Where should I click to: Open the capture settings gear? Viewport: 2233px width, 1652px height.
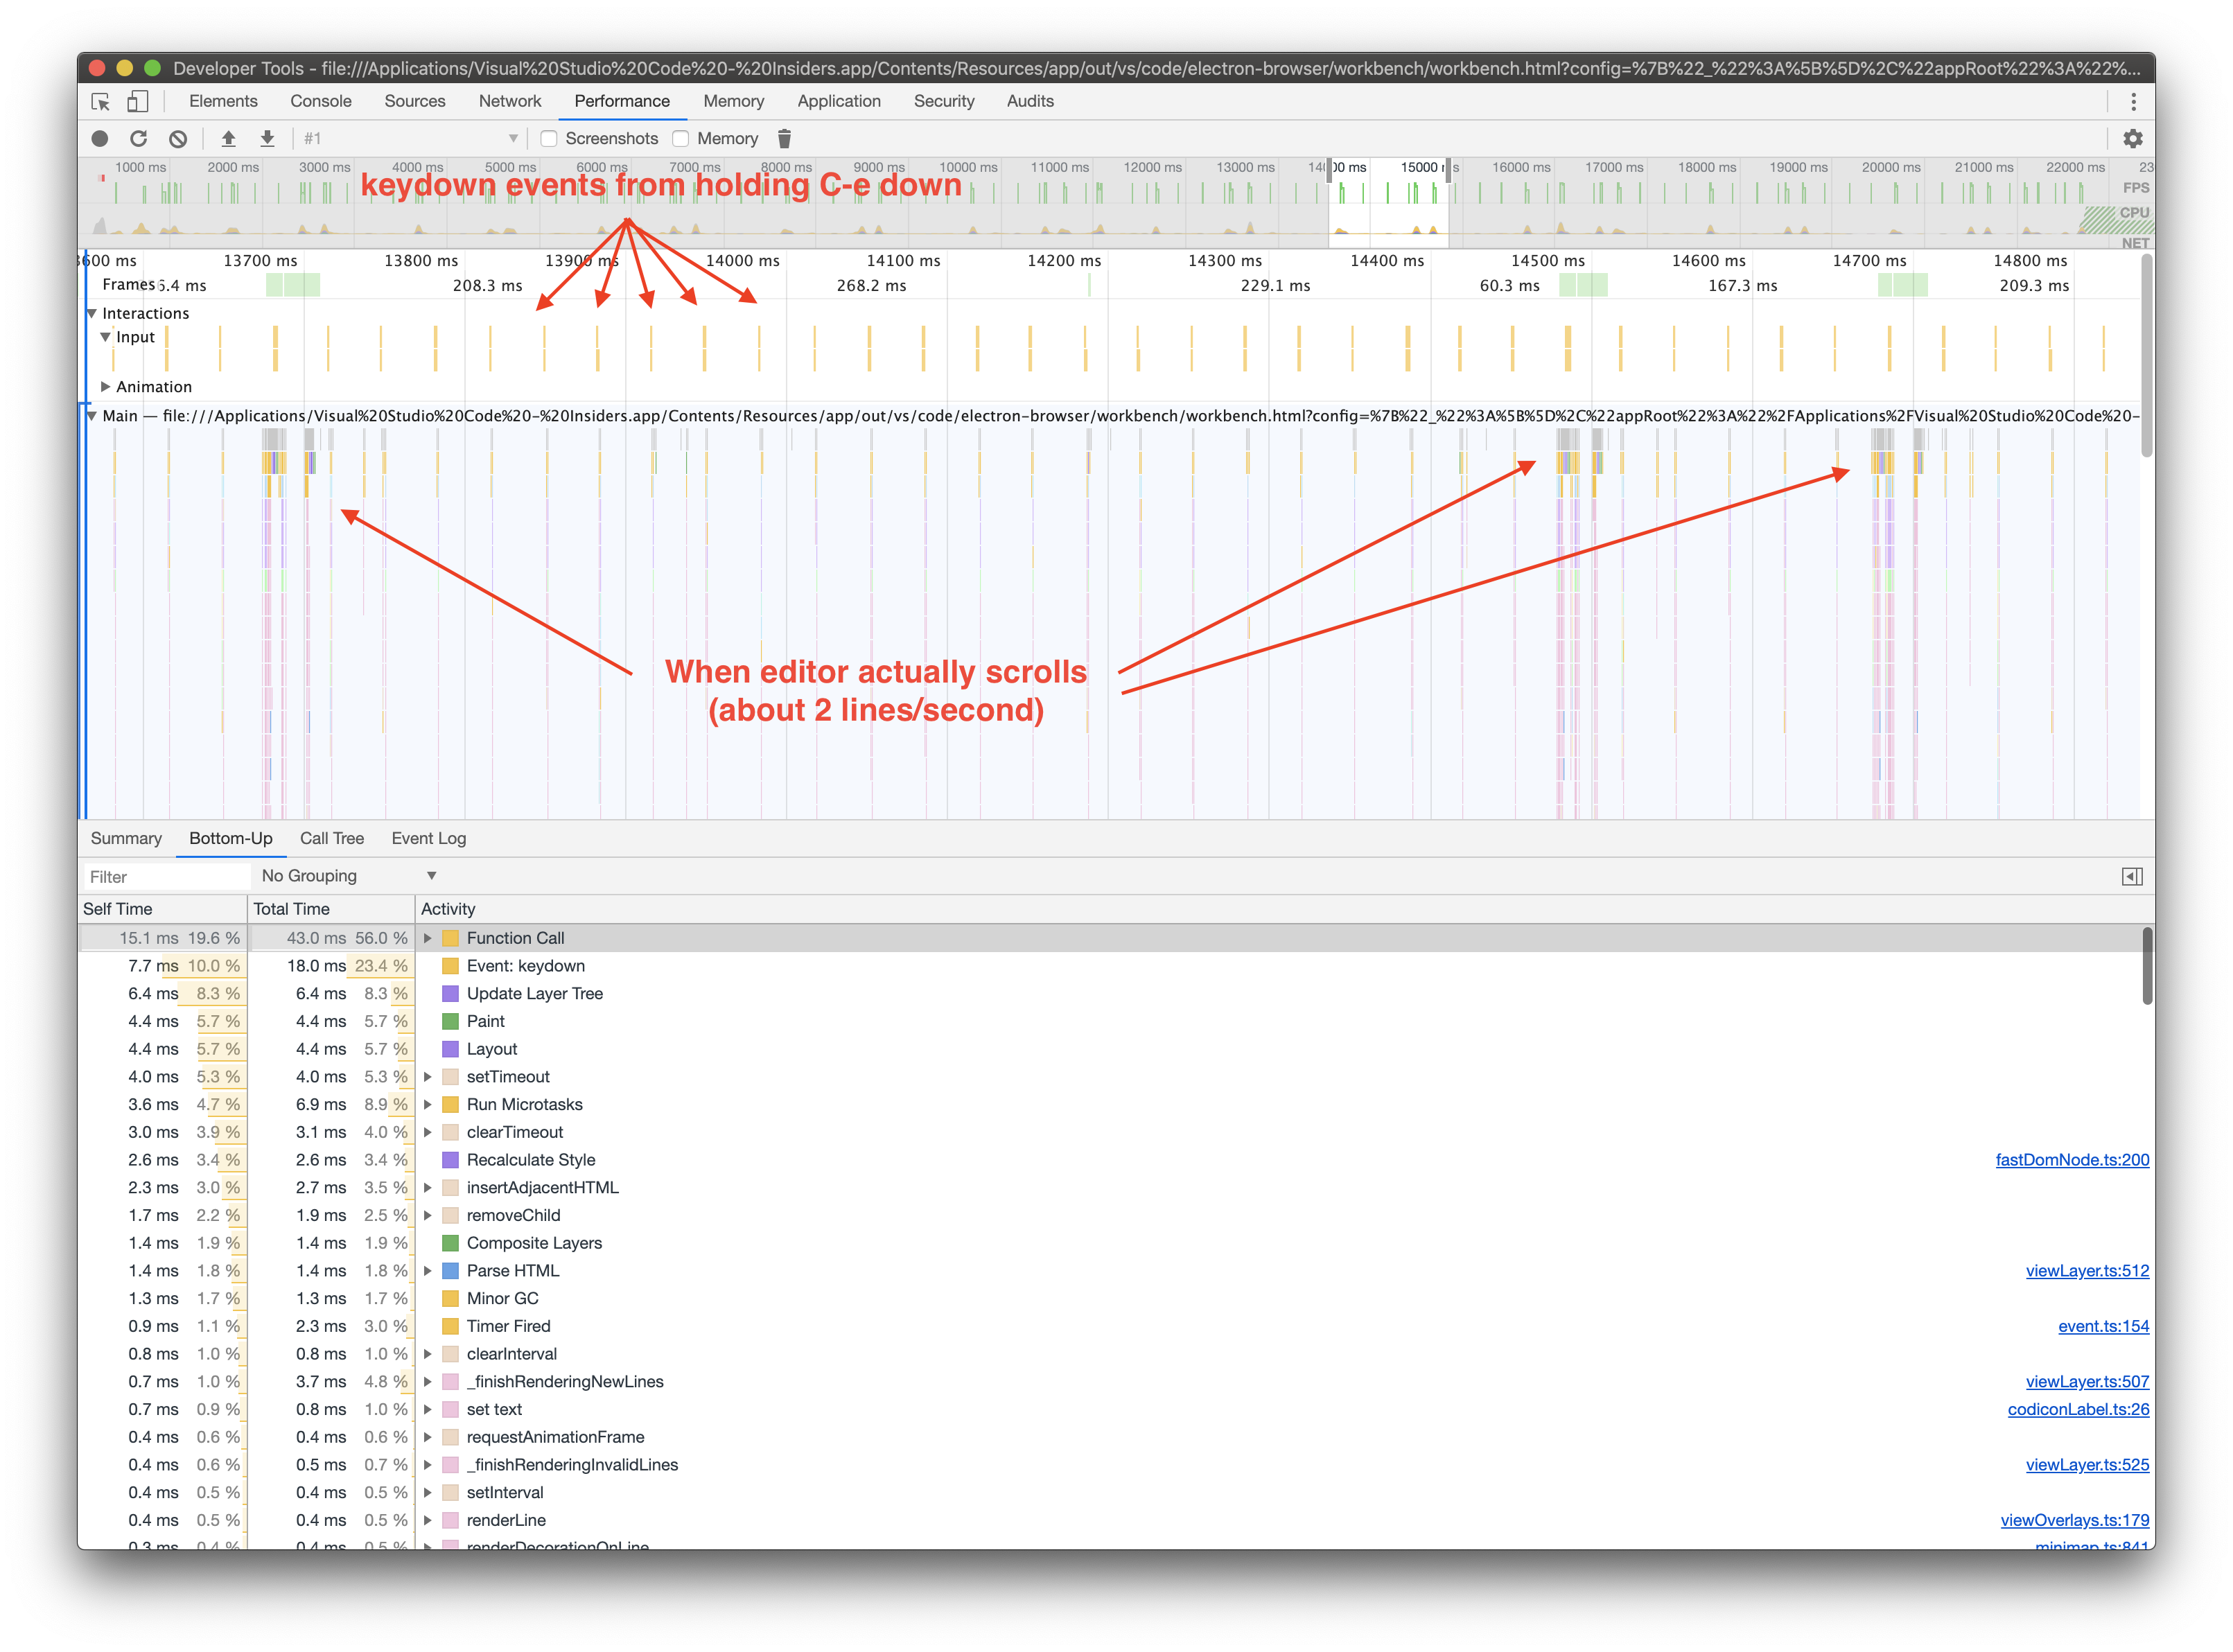coord(2133,139)
